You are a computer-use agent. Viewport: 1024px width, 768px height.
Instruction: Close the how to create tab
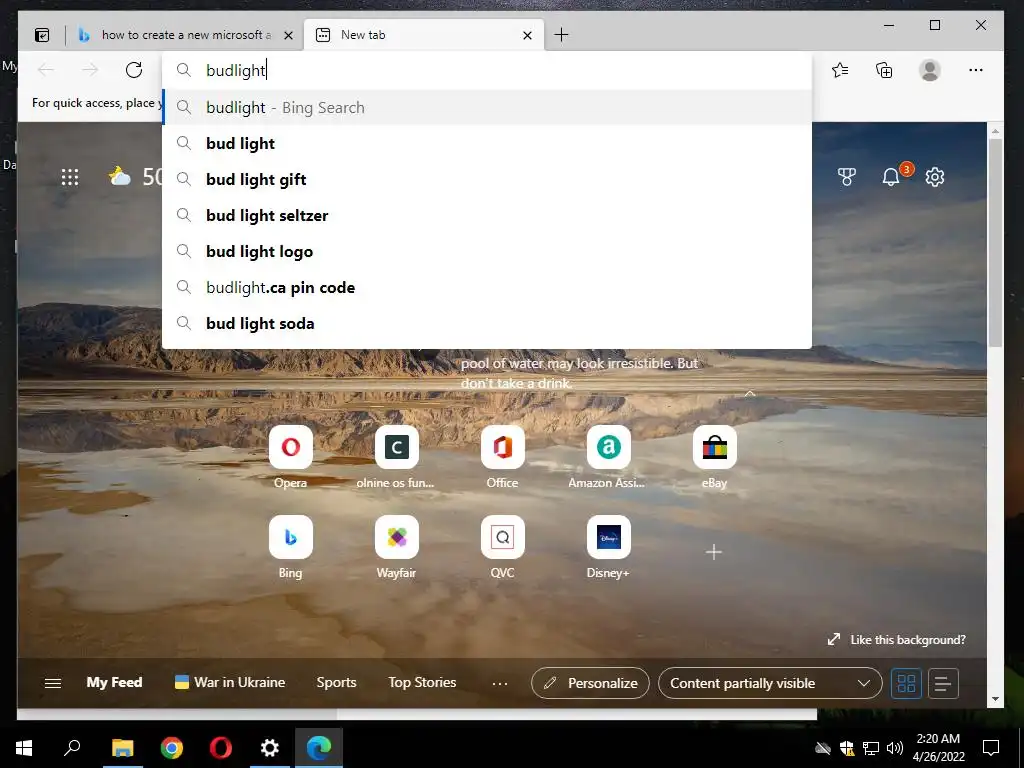(x=288, y=35)
